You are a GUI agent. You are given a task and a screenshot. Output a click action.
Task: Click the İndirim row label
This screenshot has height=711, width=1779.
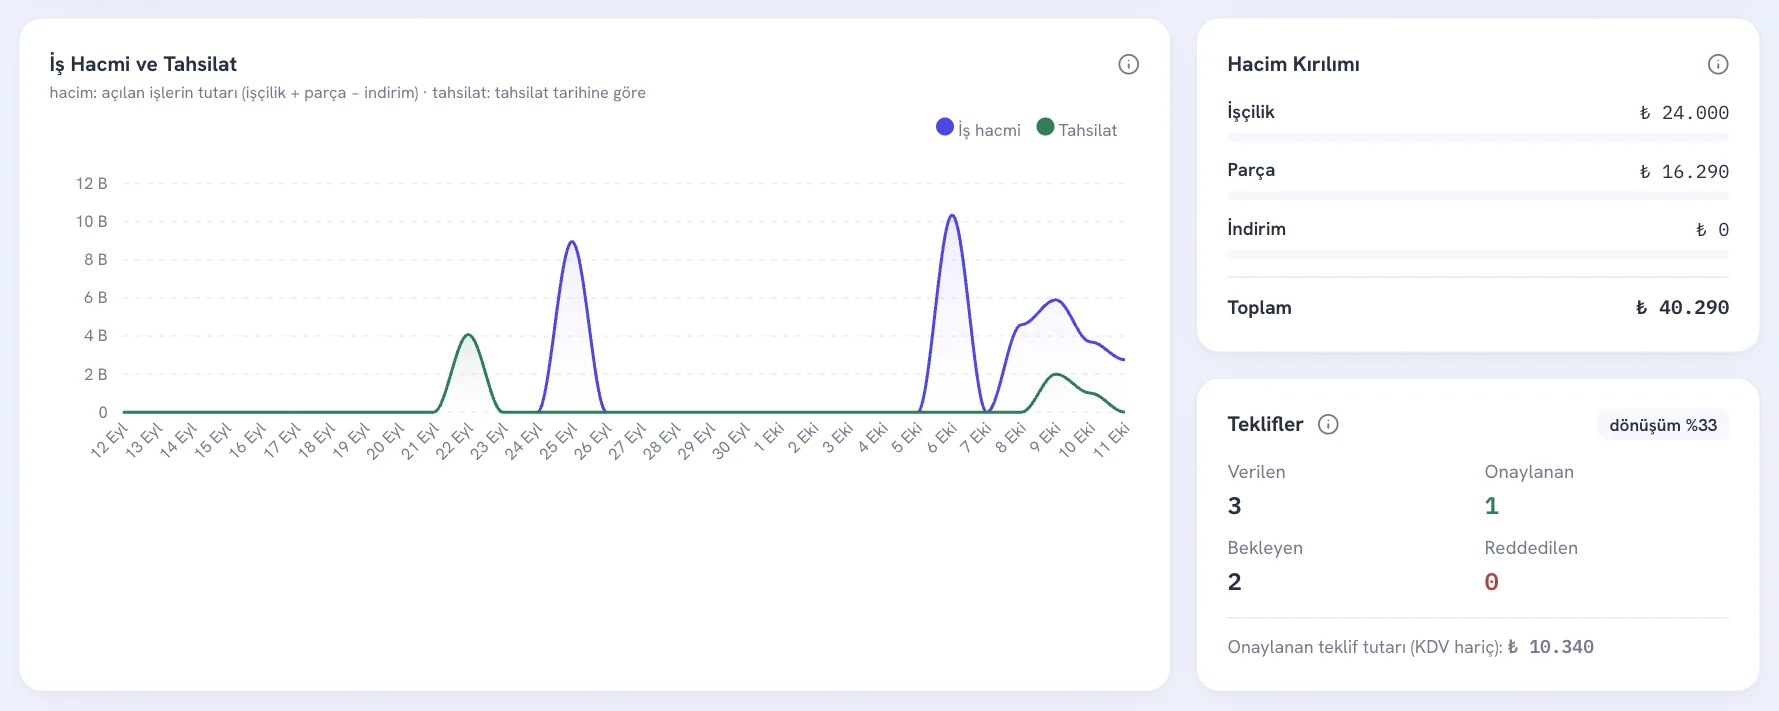click(1257, 229)
